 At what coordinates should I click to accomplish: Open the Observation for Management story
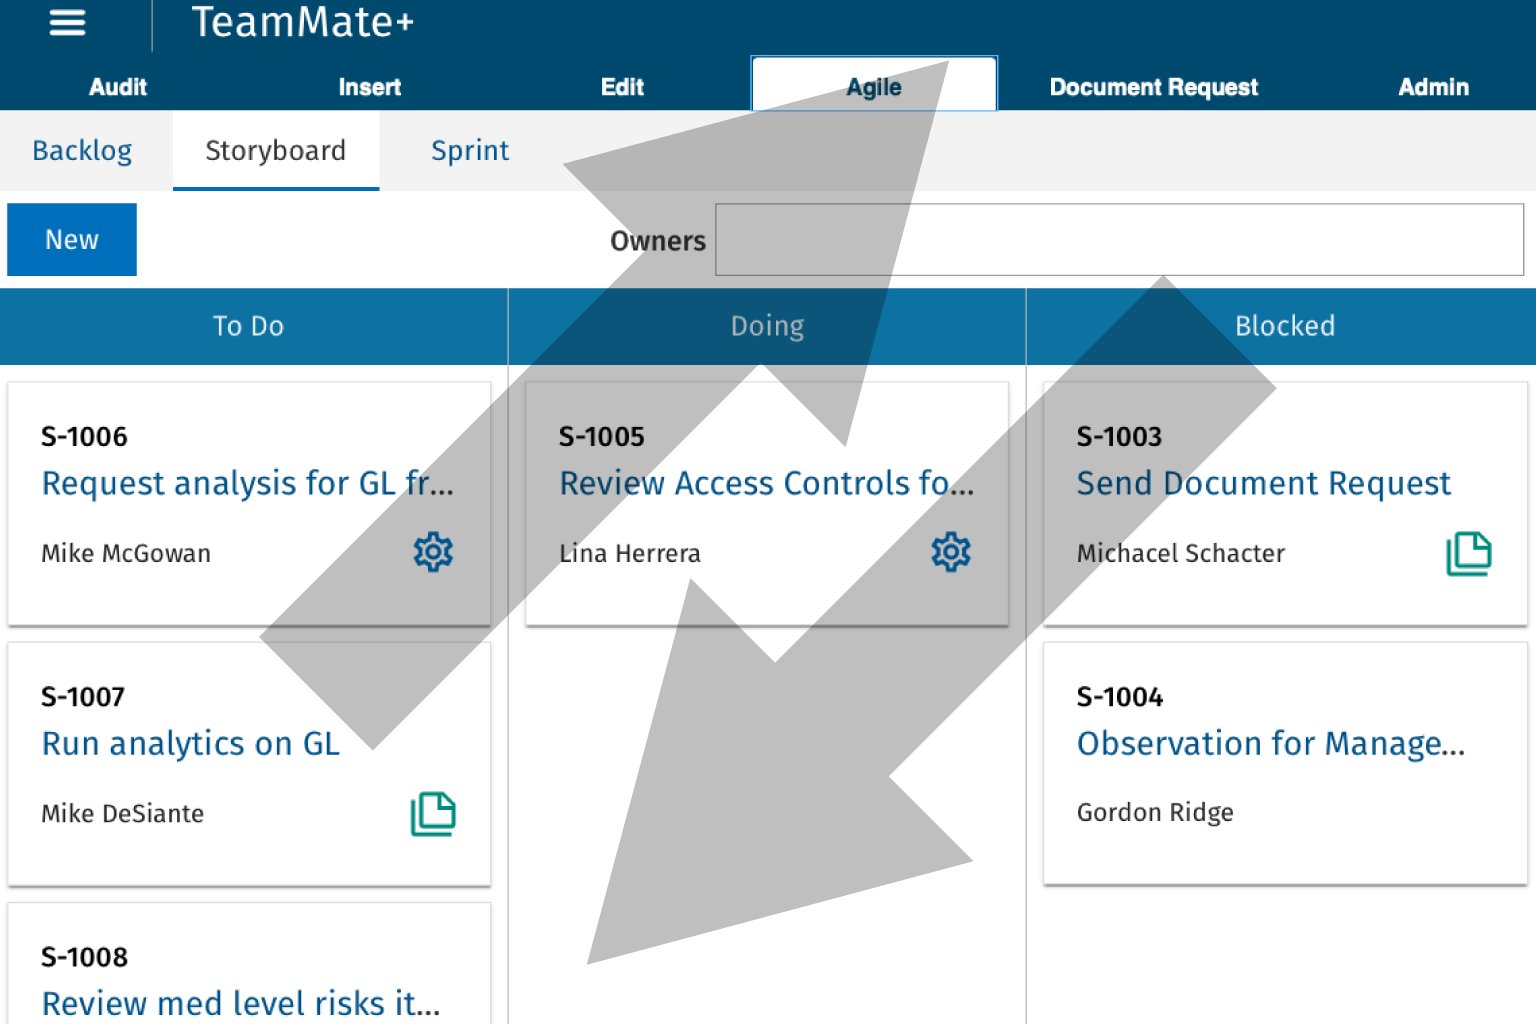[1268, 743]
